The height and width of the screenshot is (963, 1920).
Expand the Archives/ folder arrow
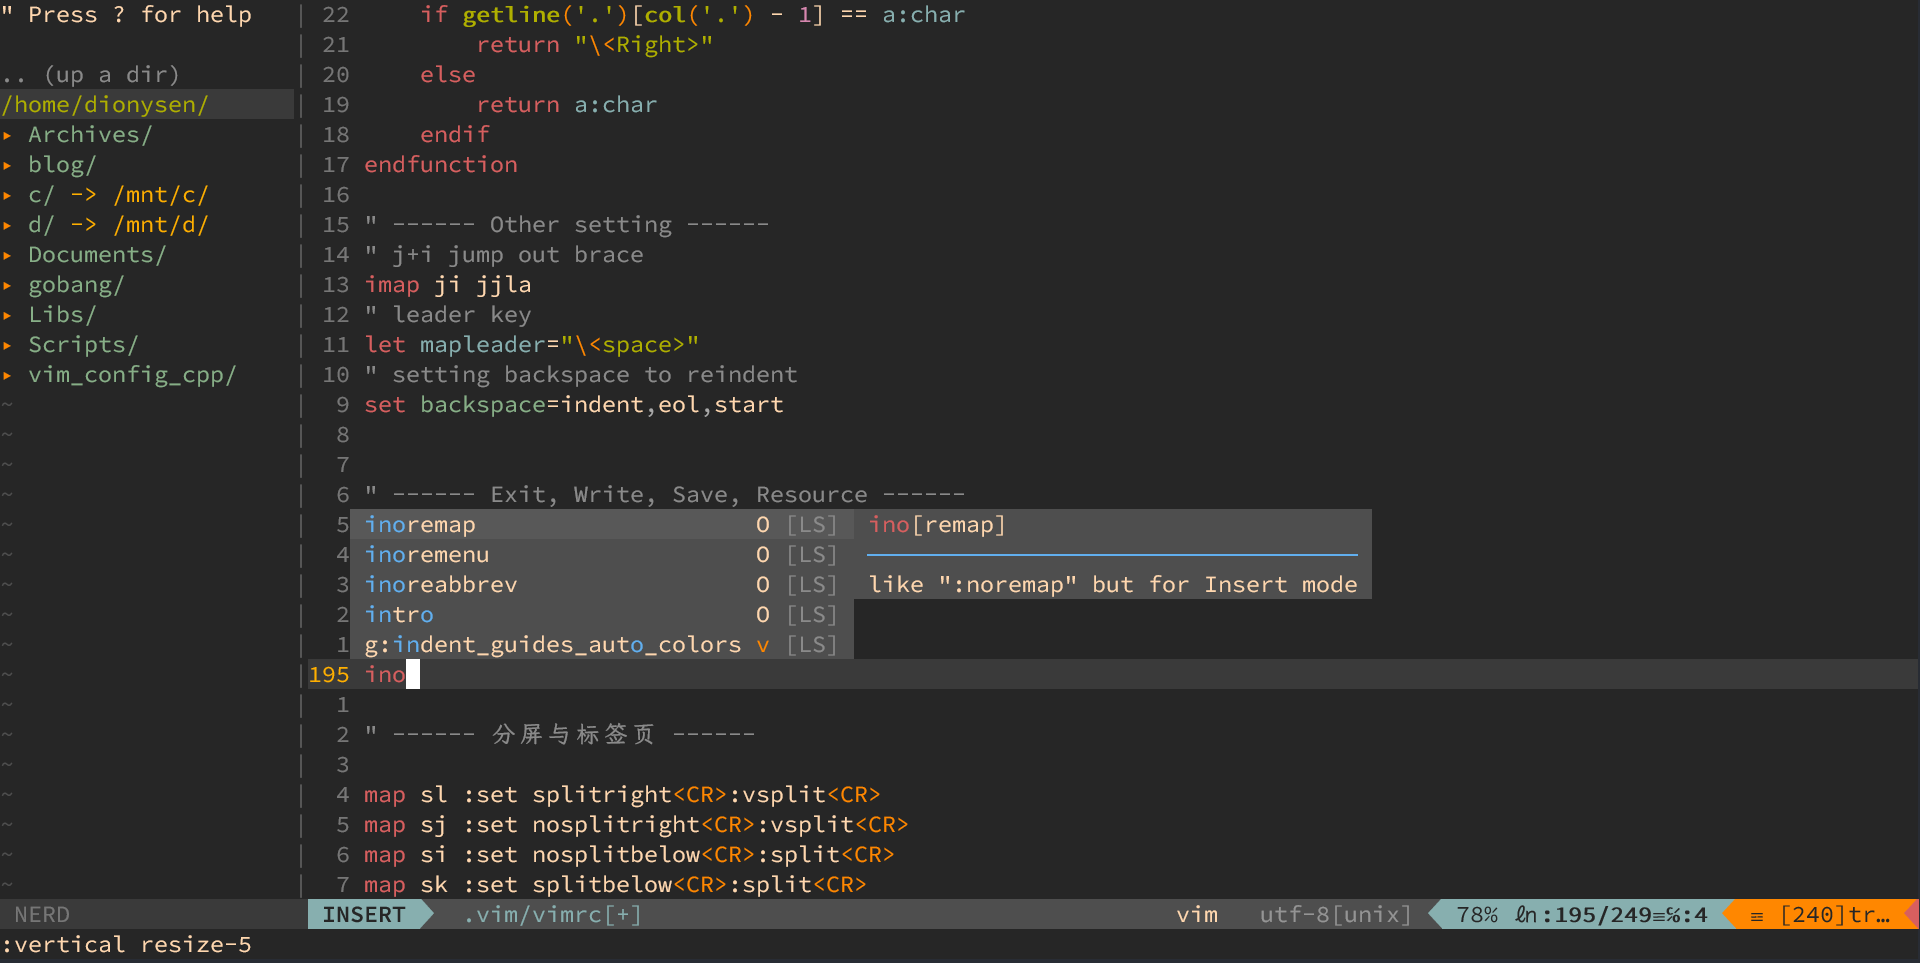pyautogui.click(x=7, y=135)
